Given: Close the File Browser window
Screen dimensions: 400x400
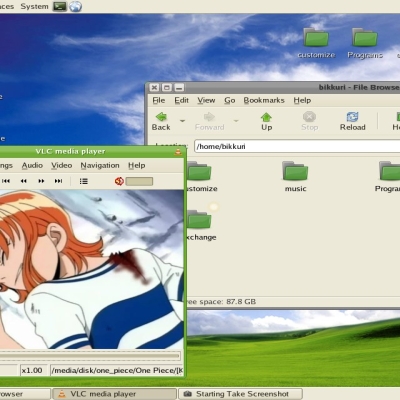Looking at the screenshot, I should [154, 88].
